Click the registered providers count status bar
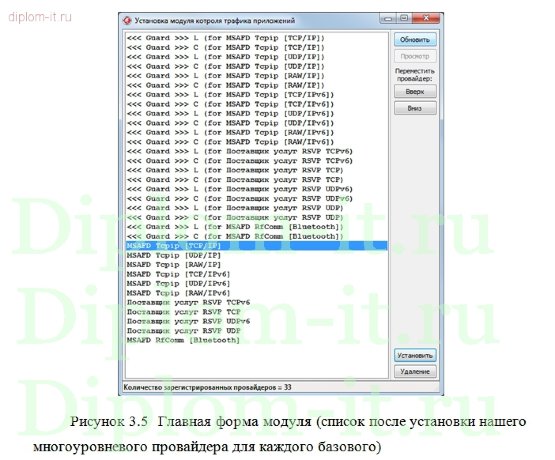Viewport: 555px width, 460px height. 280,387
